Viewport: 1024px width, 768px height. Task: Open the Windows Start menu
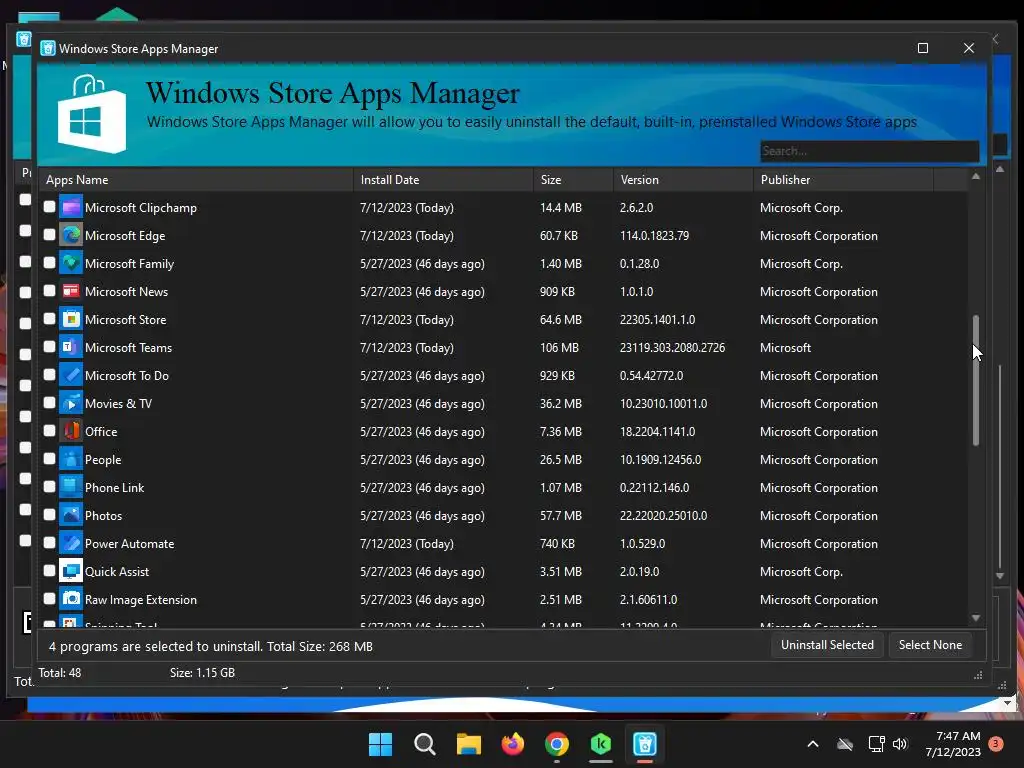[x=380, y=744]
